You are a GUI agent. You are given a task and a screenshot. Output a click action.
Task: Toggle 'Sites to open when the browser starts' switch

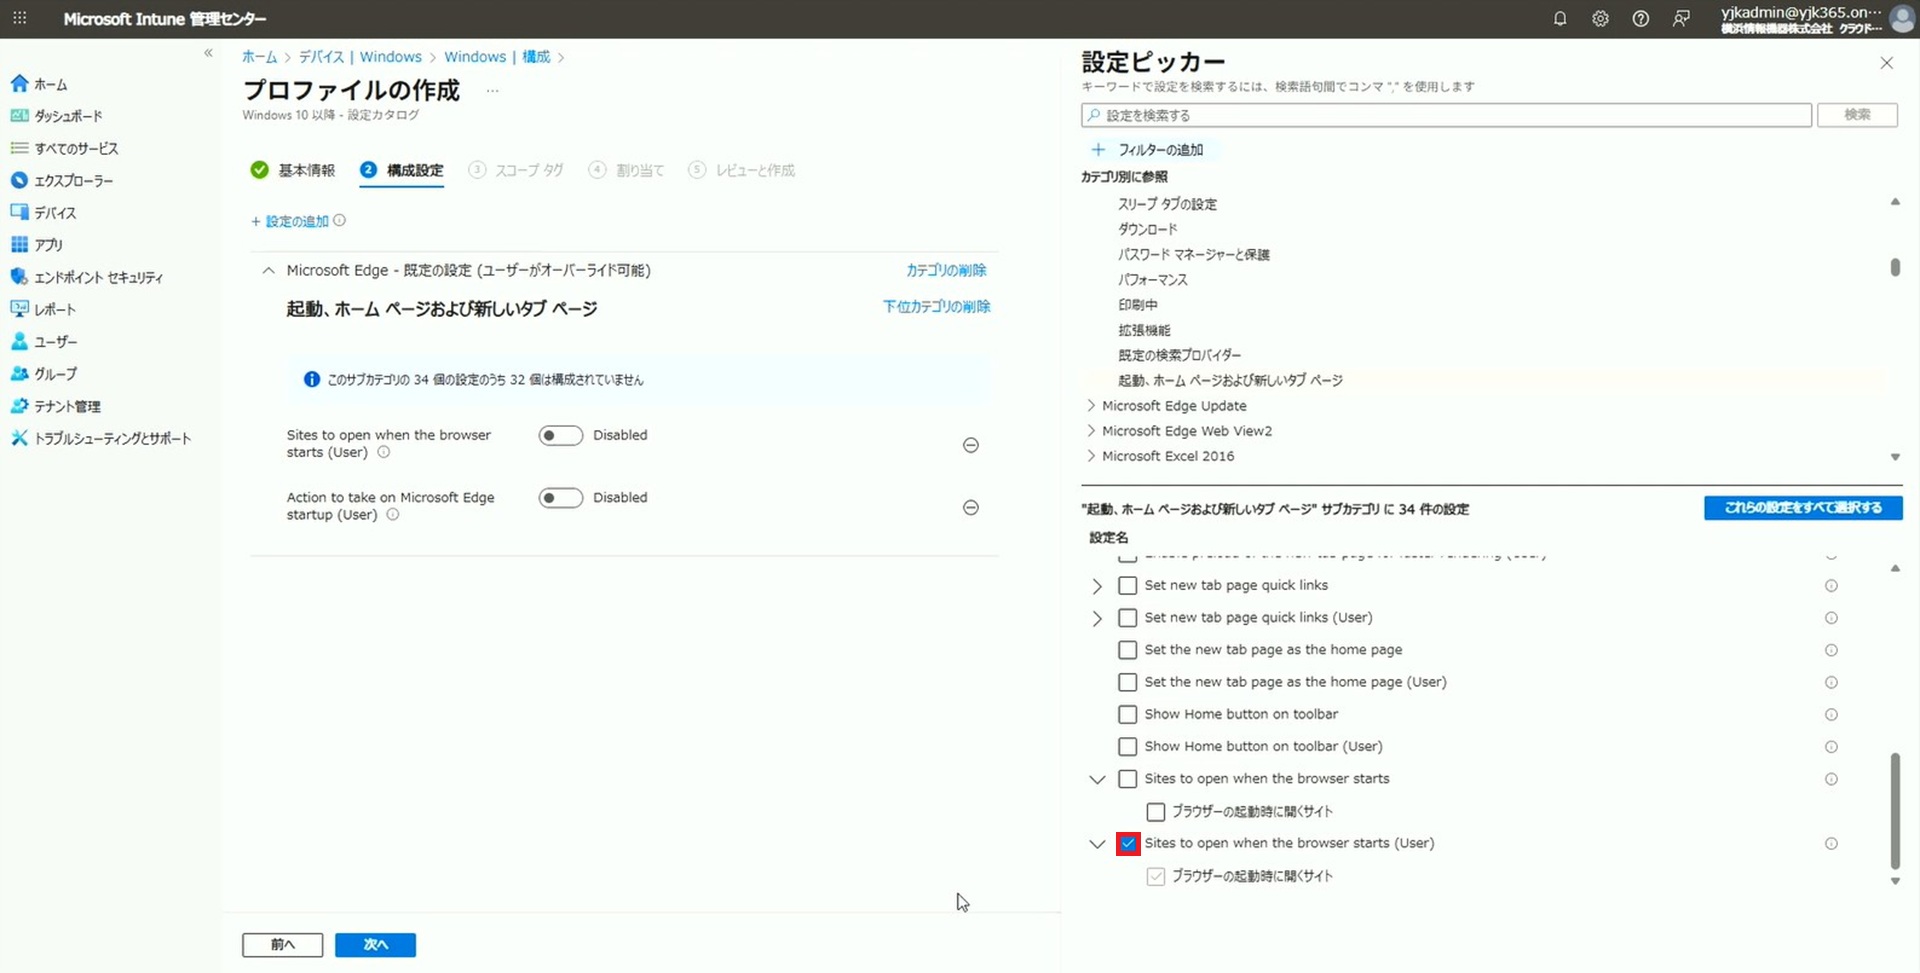560,436
